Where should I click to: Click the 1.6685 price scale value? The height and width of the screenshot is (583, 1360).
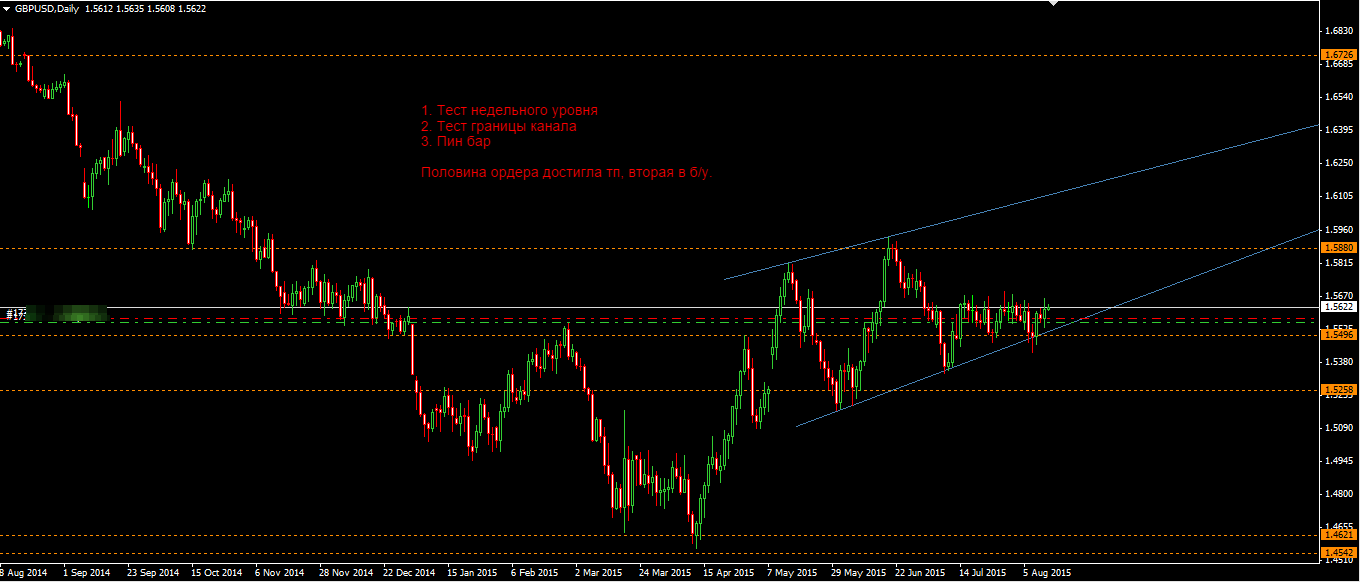click(1339, 65)
